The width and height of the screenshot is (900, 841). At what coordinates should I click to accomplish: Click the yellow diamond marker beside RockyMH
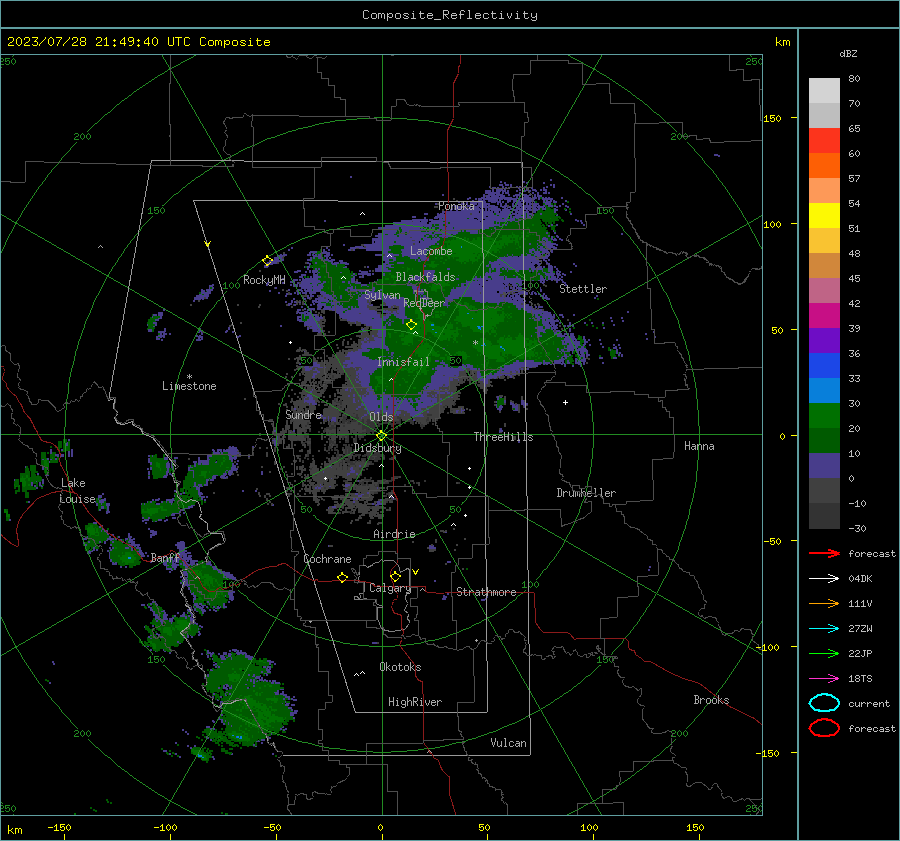[267, 261]
